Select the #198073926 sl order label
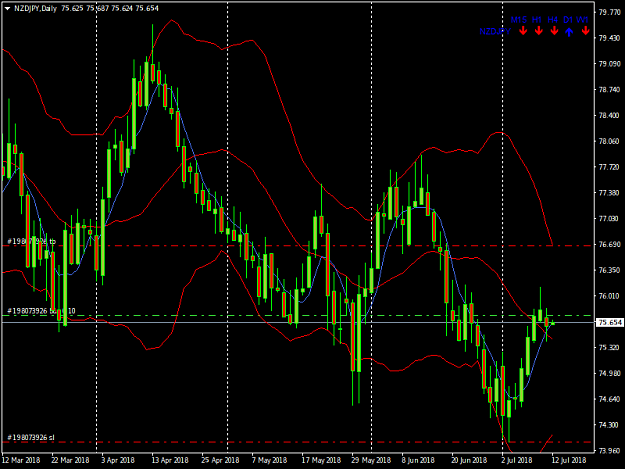This screenshot has width=625, height=469. pos(31,438)
